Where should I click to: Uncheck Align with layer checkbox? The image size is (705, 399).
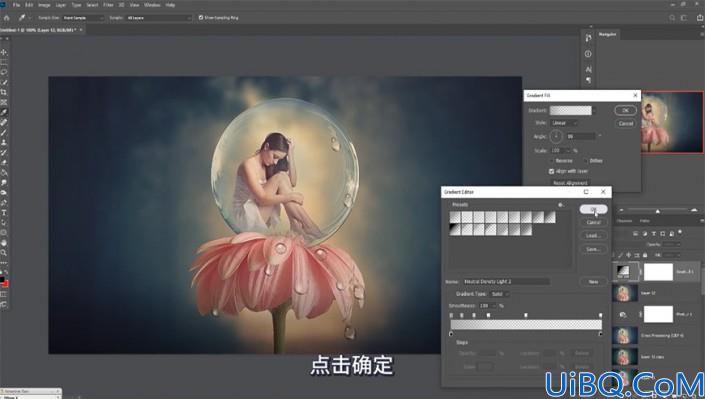click(552, 171)
